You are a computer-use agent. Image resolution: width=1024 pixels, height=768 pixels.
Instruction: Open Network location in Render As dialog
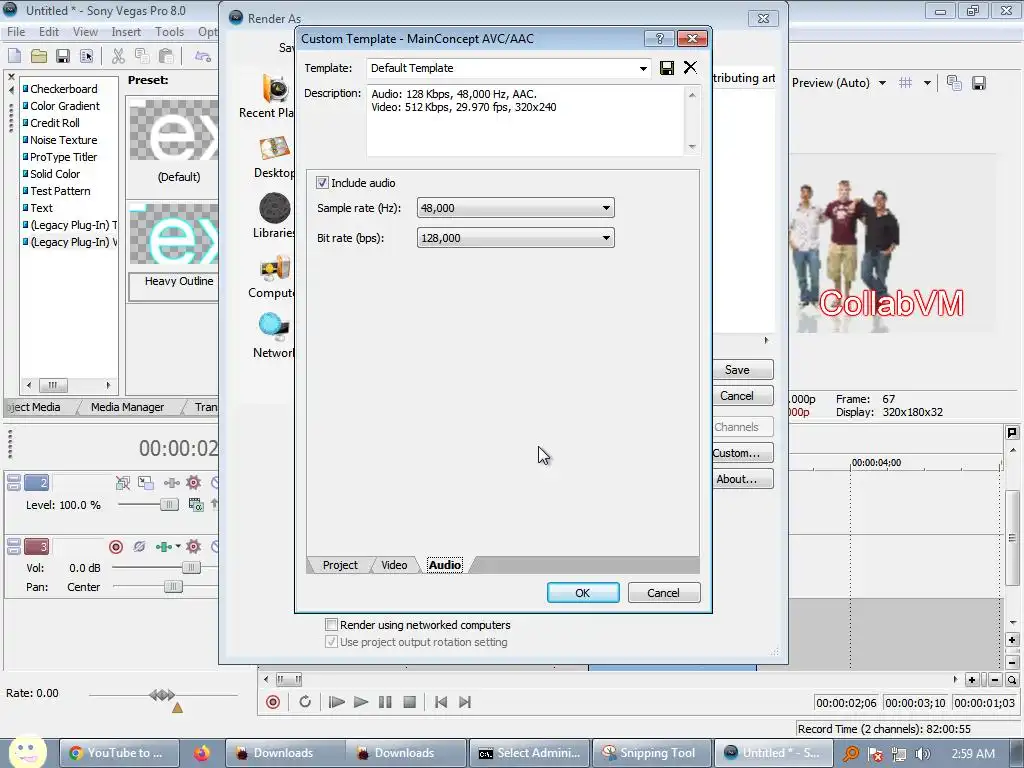coord(274,336)
